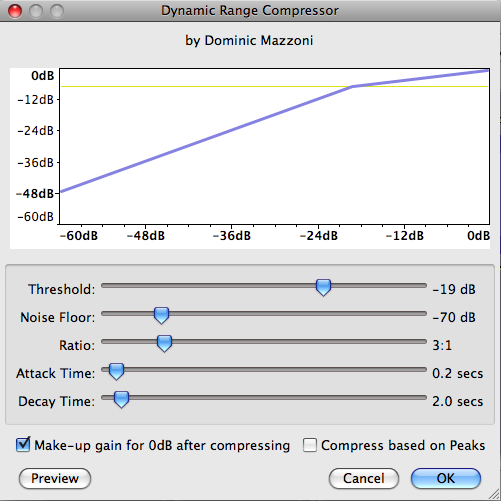Click the Preview button

pos(55,479)
